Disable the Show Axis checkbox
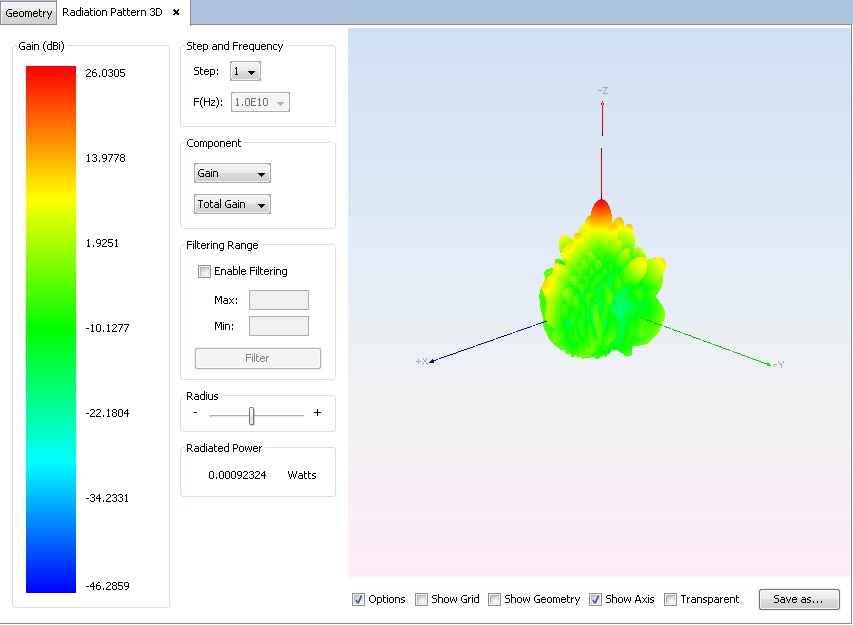 (596, 599)
